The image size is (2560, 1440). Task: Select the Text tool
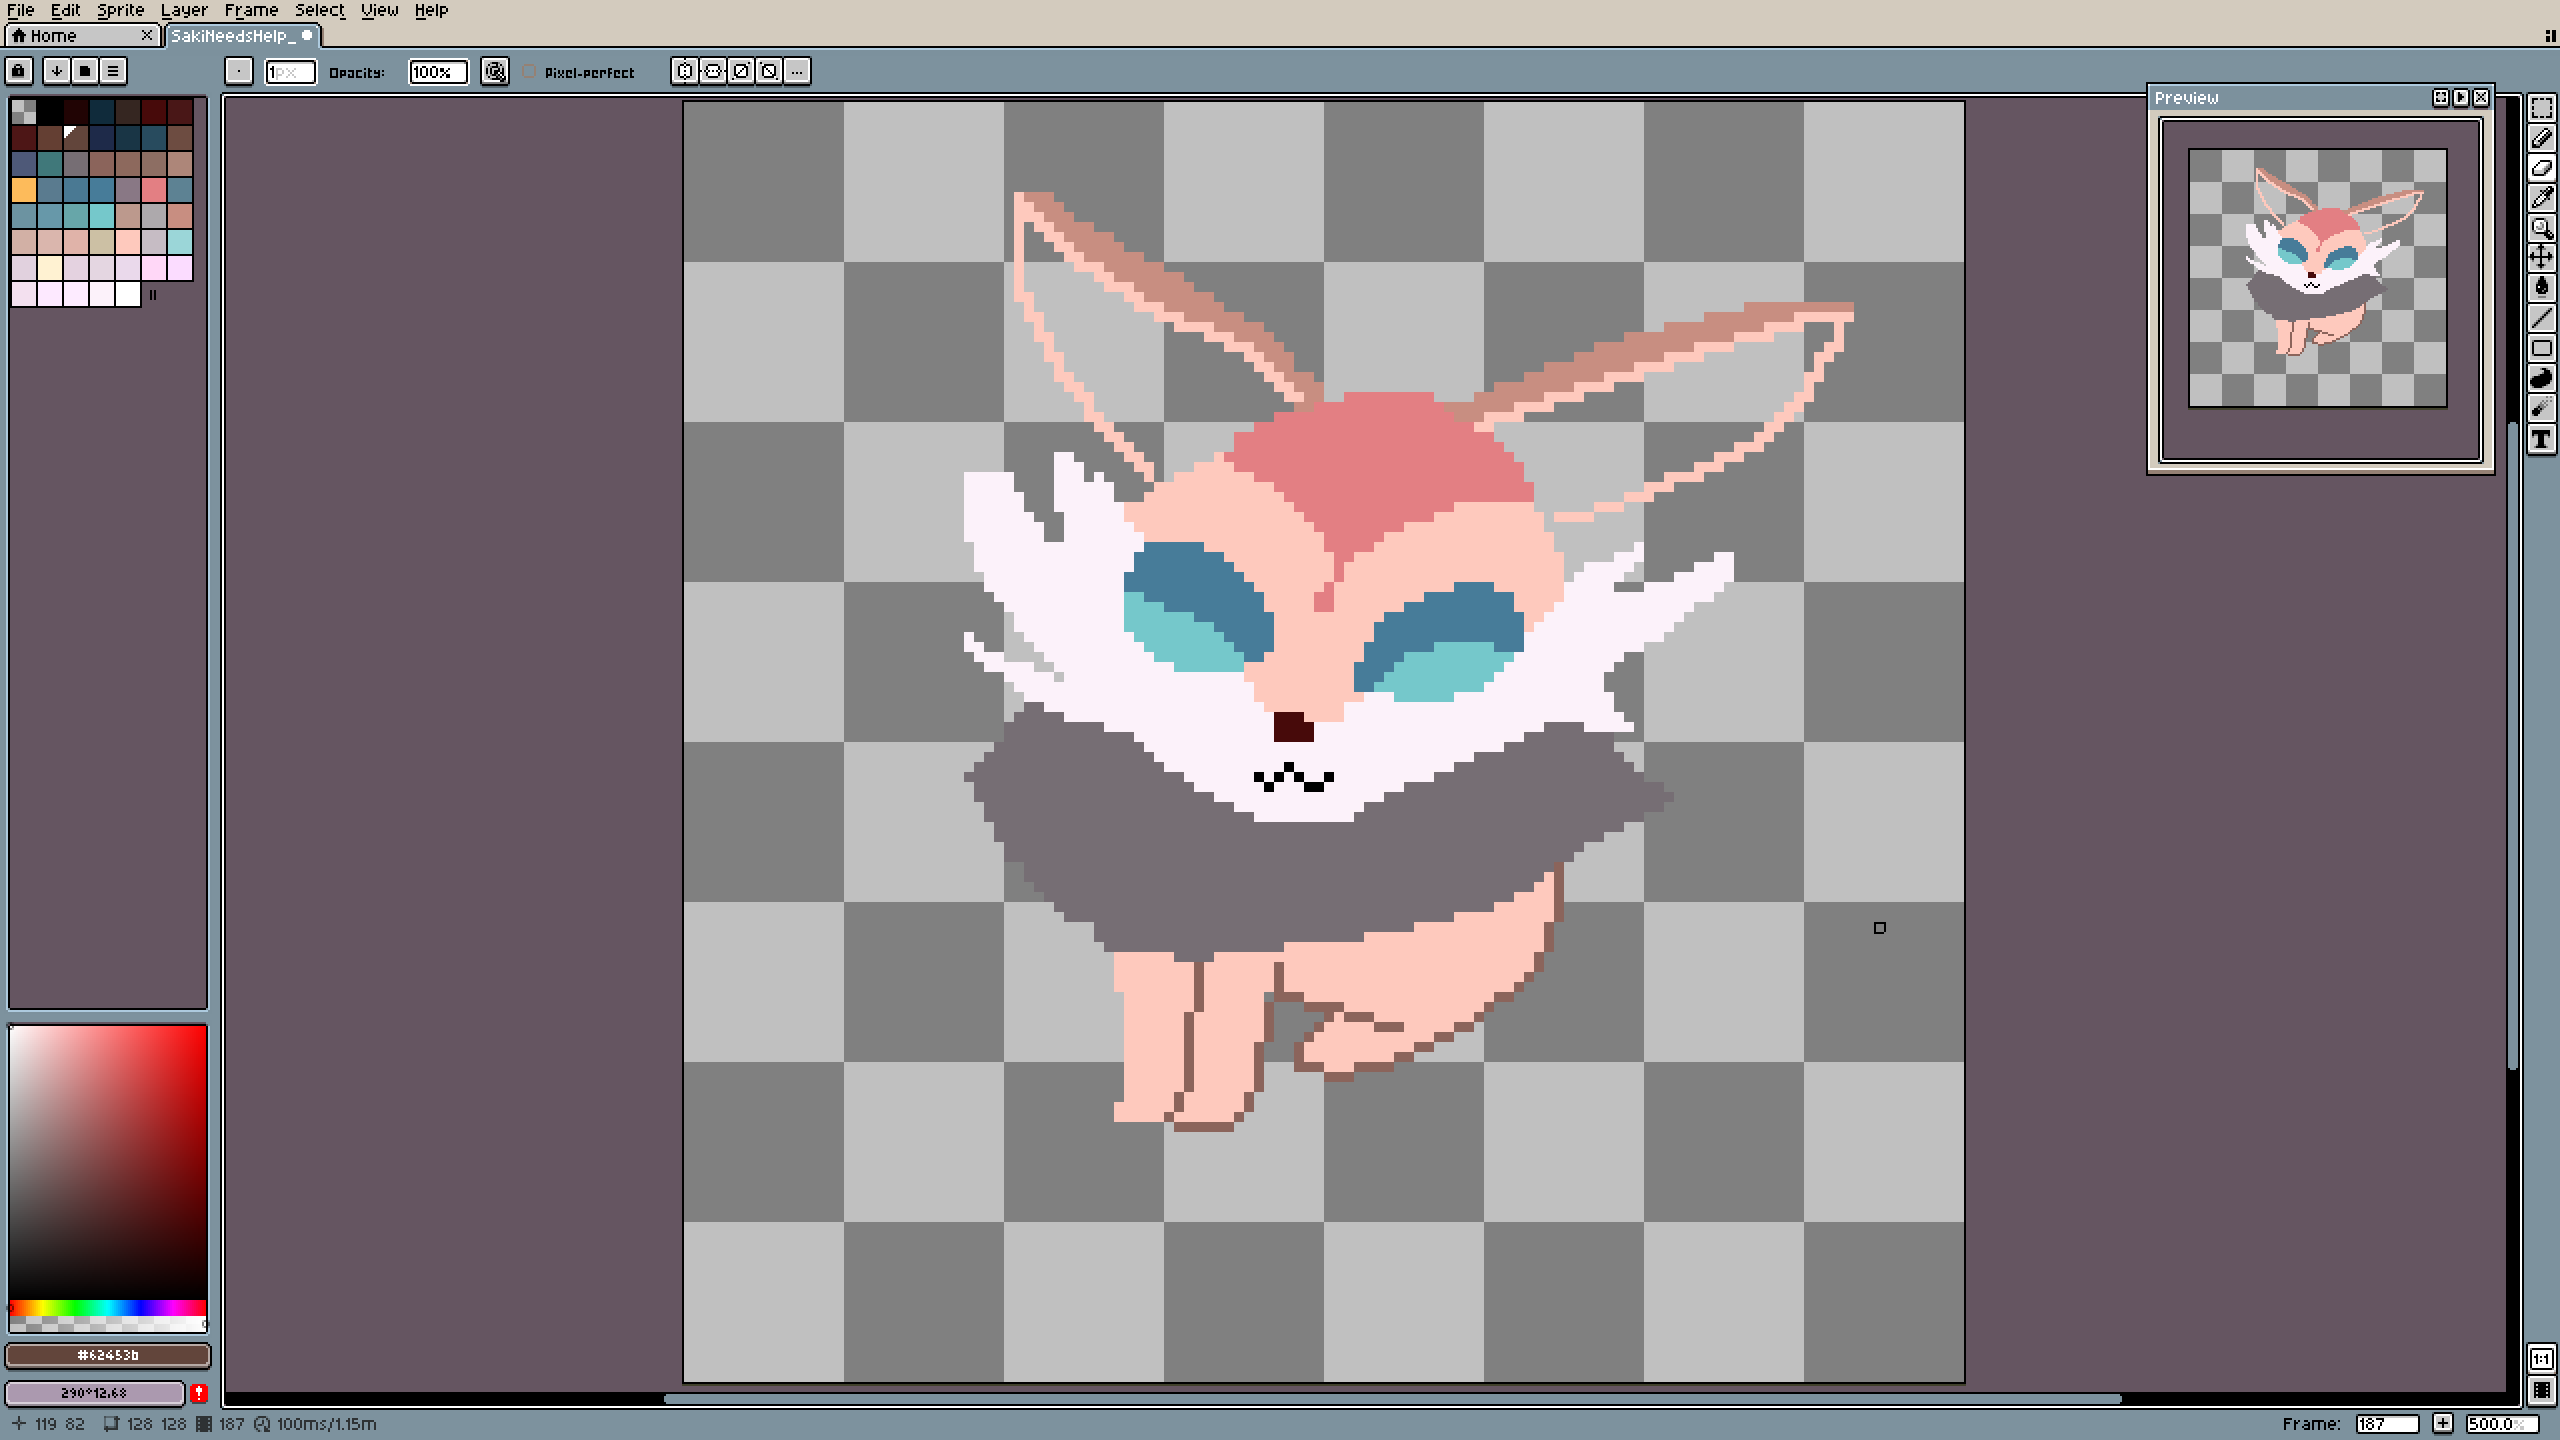coord(2541,438)
